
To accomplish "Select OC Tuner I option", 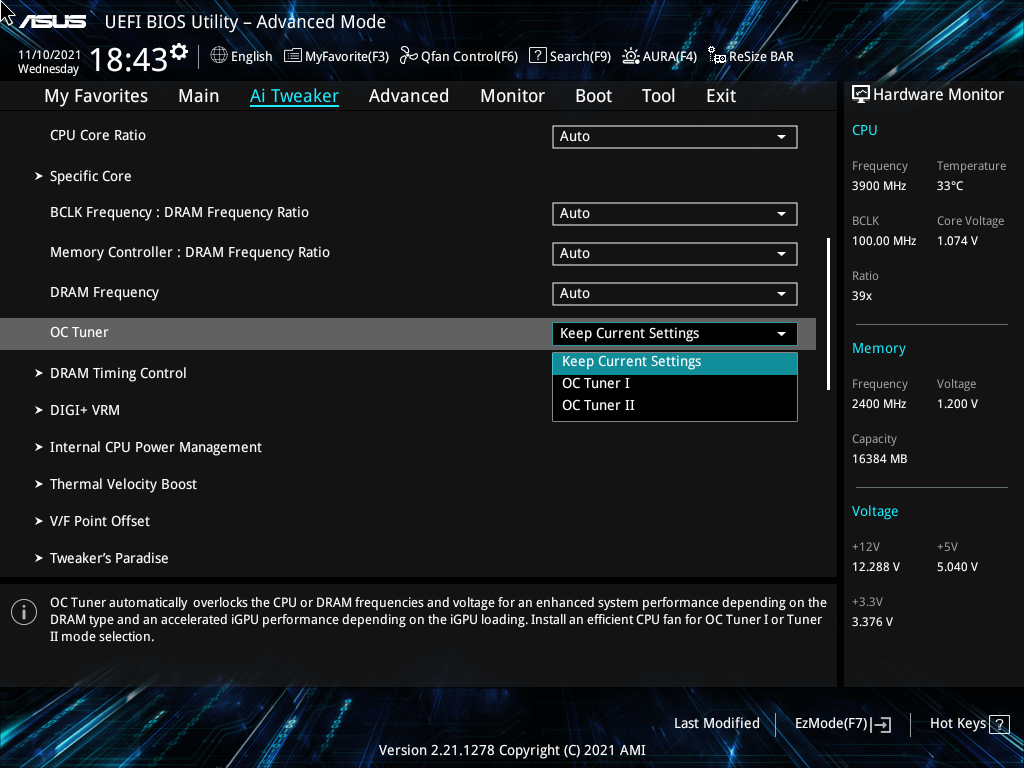I will (675, 383).
